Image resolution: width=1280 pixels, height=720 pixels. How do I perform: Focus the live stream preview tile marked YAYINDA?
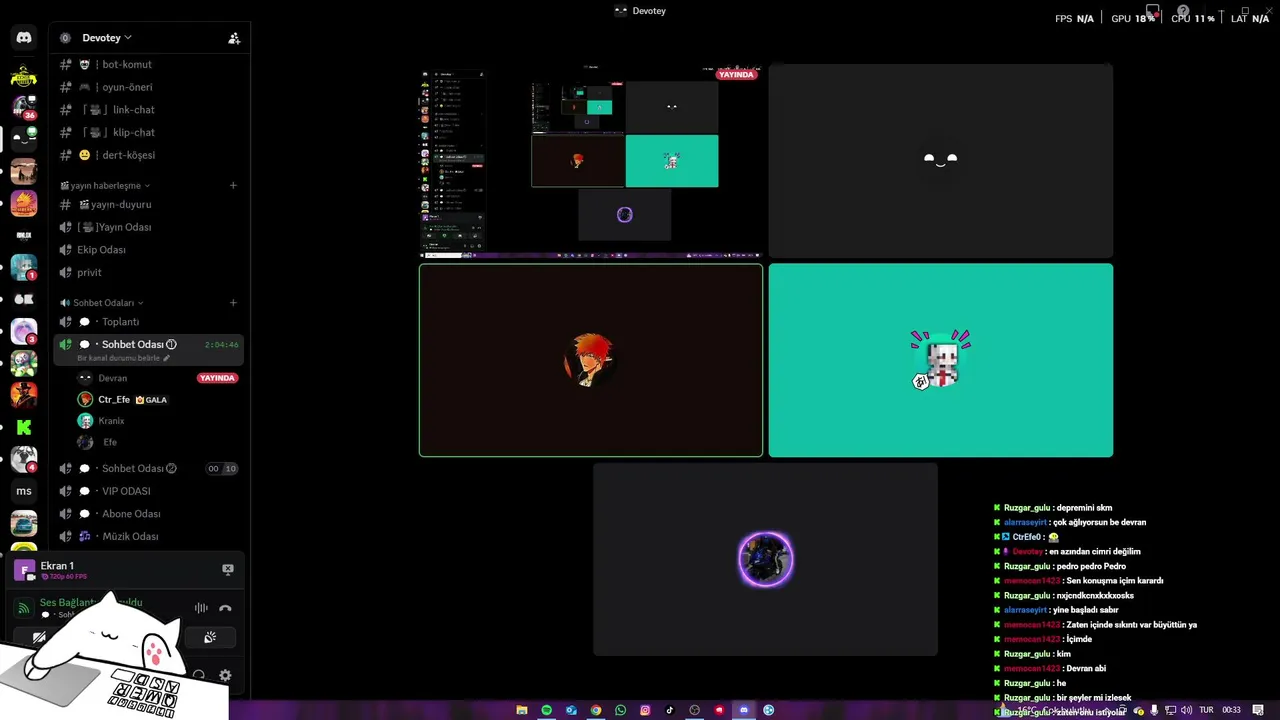(x=591, y=161)
